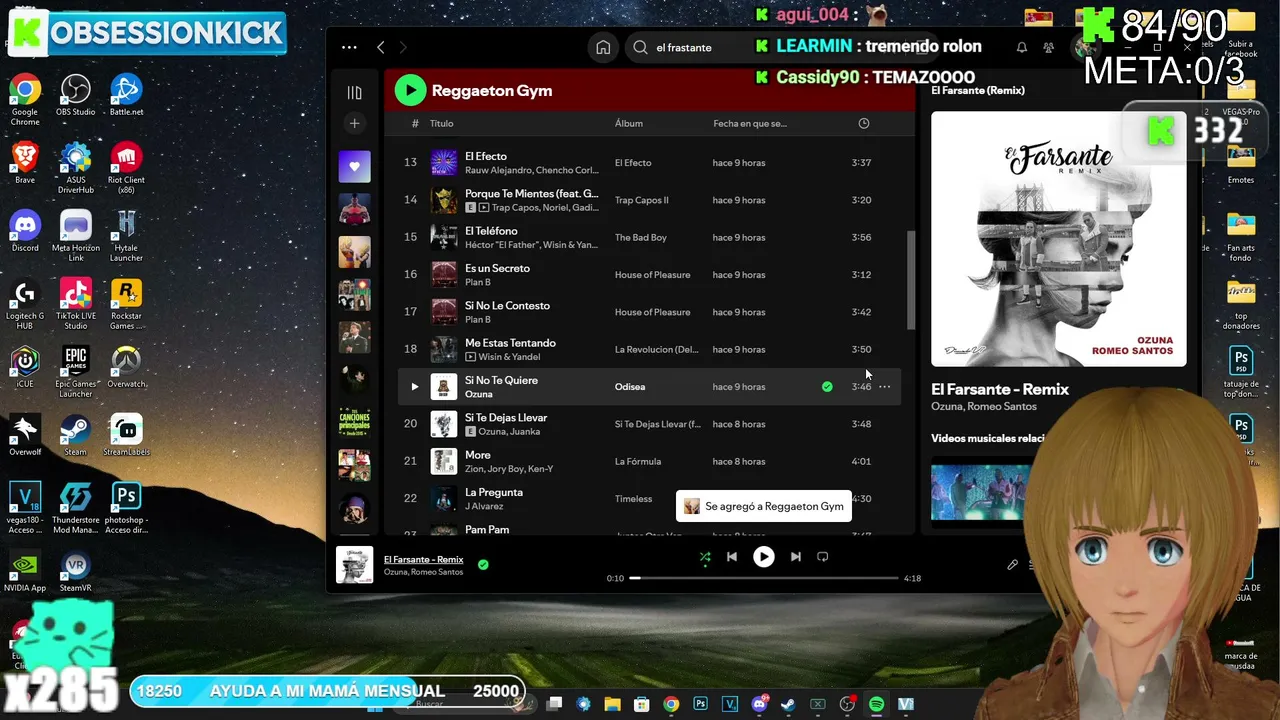This screenshot has width=1280, height=720.
Task: Go to Spotify Home
Action: (x=603, y=47)
